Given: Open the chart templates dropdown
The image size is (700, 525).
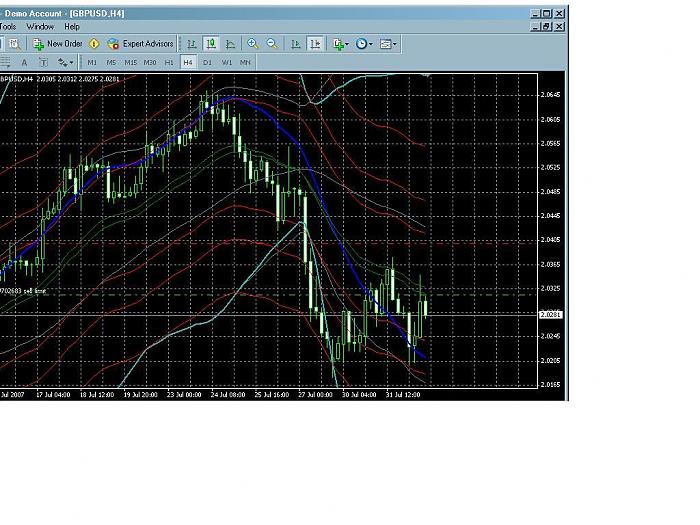Looking at the screenshot, I should click(x=388, y=44).
